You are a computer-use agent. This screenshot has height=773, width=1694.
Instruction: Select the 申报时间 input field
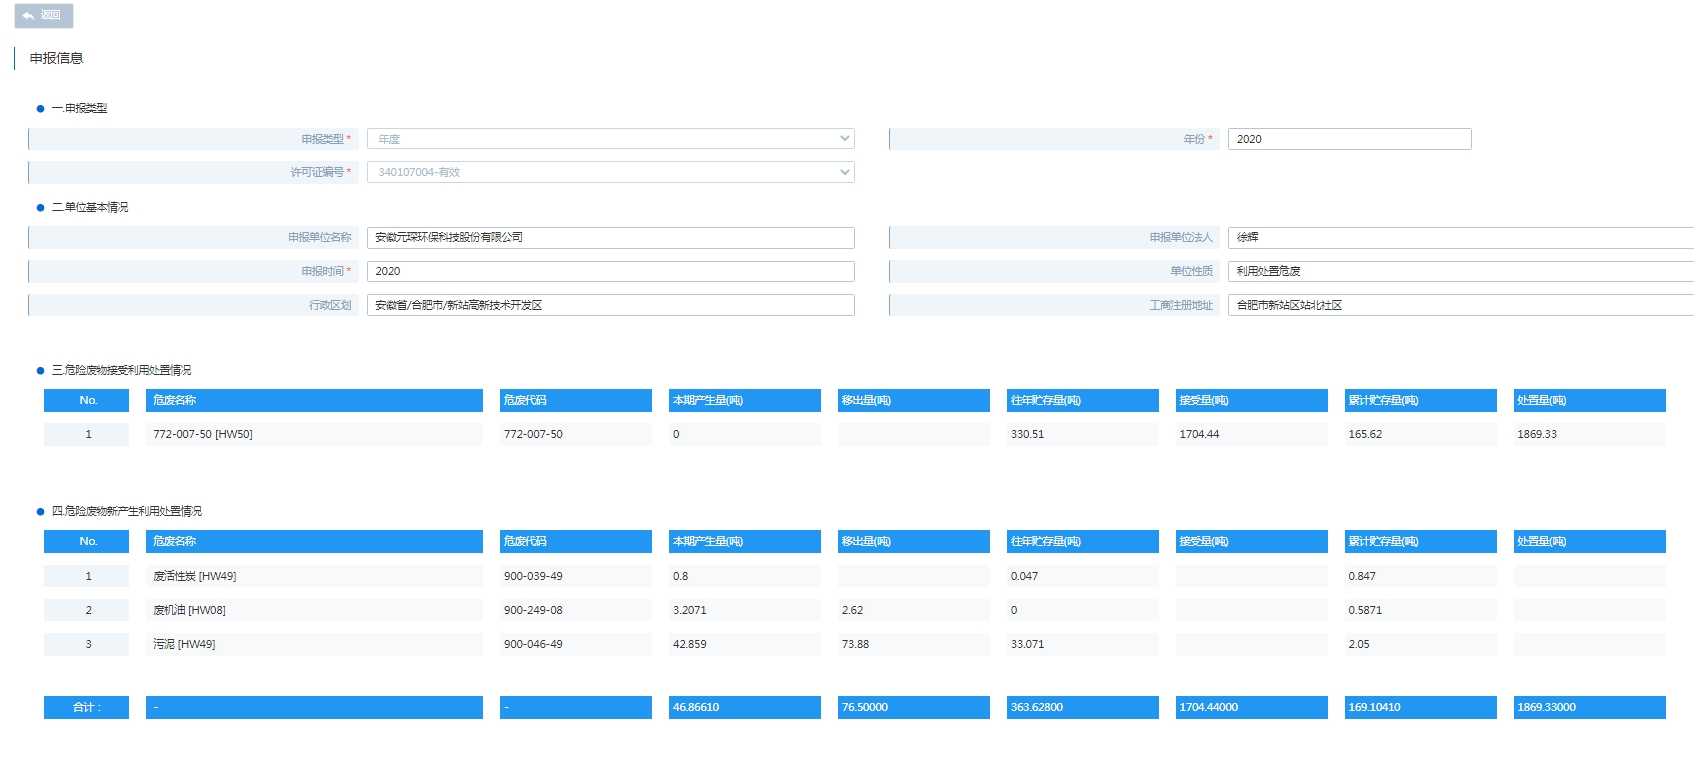610,272
